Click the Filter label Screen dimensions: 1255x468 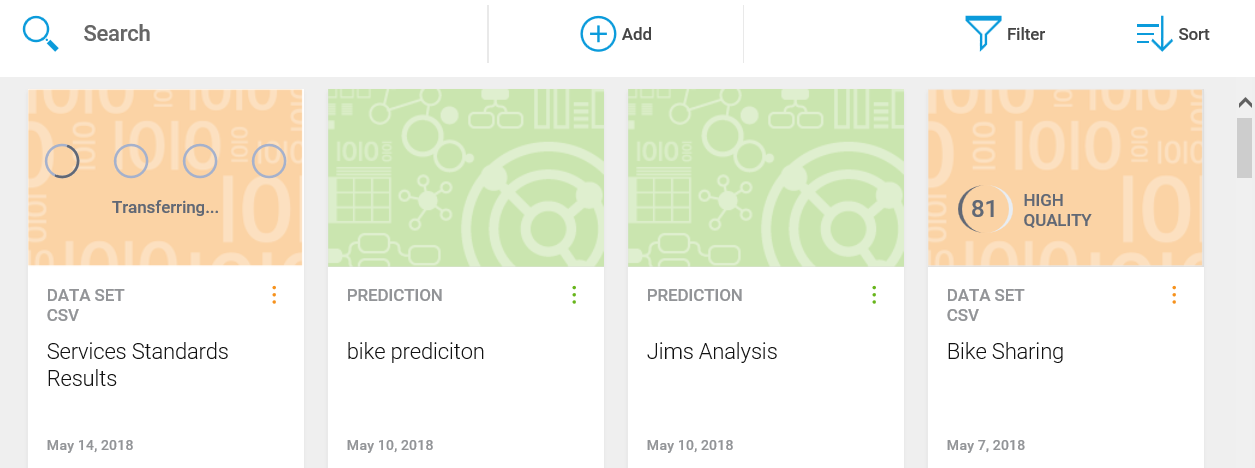(1026, 34)
